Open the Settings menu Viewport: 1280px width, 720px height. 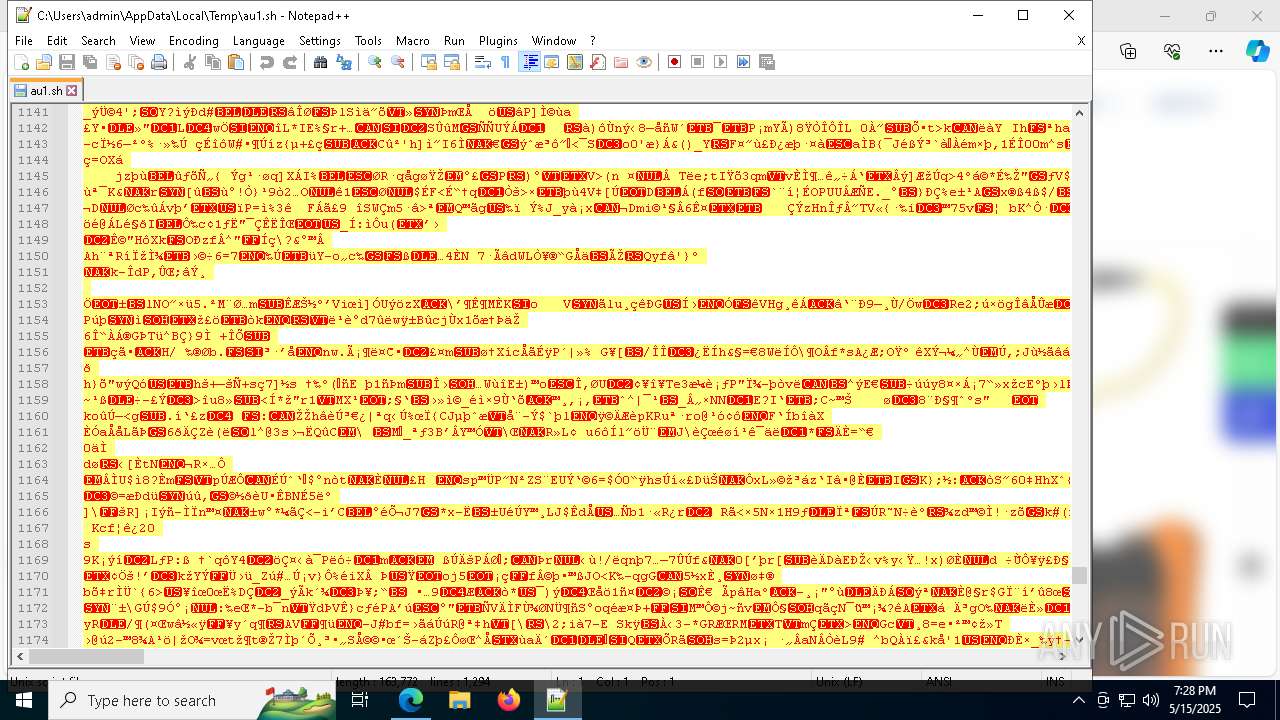320,40
